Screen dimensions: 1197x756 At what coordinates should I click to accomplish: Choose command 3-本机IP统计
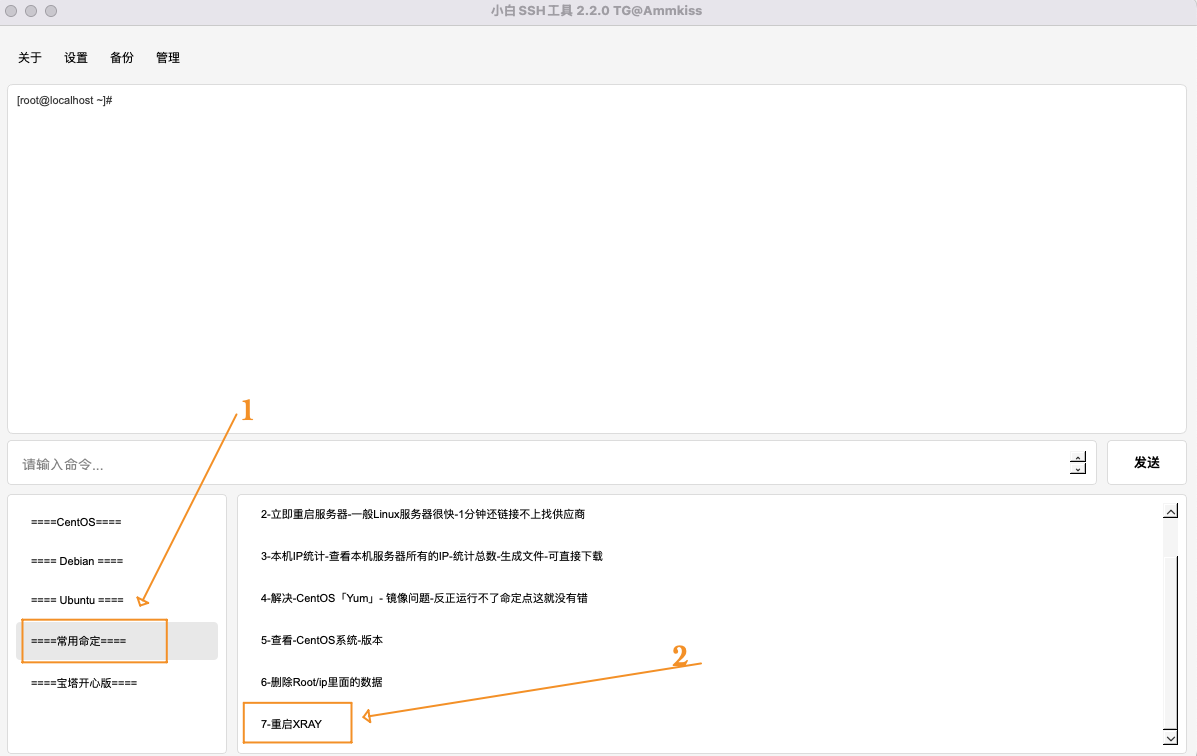[x=431, y=556]
